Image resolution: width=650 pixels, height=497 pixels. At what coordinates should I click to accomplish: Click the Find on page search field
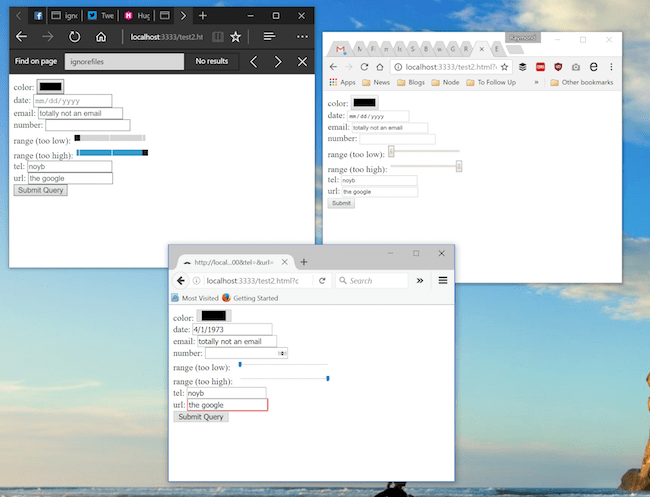pyautogui.click(x=124, y=61)
